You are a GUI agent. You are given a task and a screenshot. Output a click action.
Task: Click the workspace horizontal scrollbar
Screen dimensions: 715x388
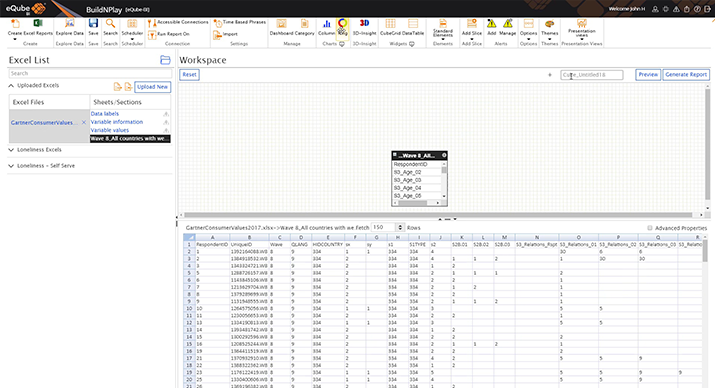pyautogui.click(x=438, y=215)
